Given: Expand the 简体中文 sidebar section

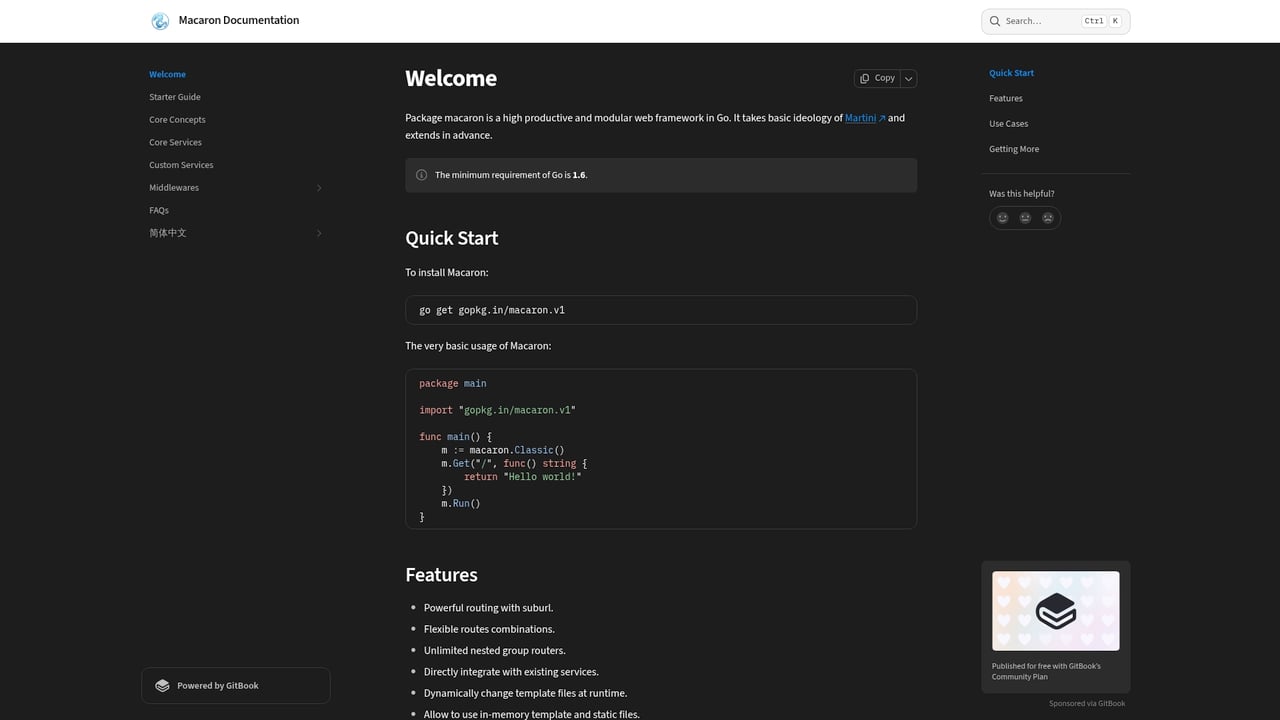Looking at the screenshot, I should [319, 233].
